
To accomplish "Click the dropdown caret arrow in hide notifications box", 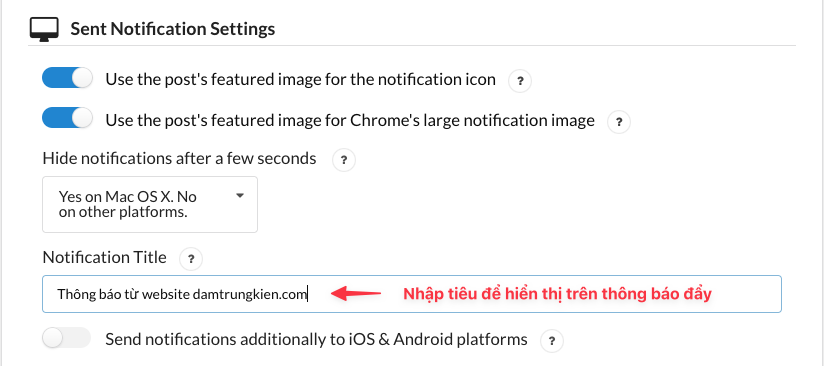I will tap(240, 196).
